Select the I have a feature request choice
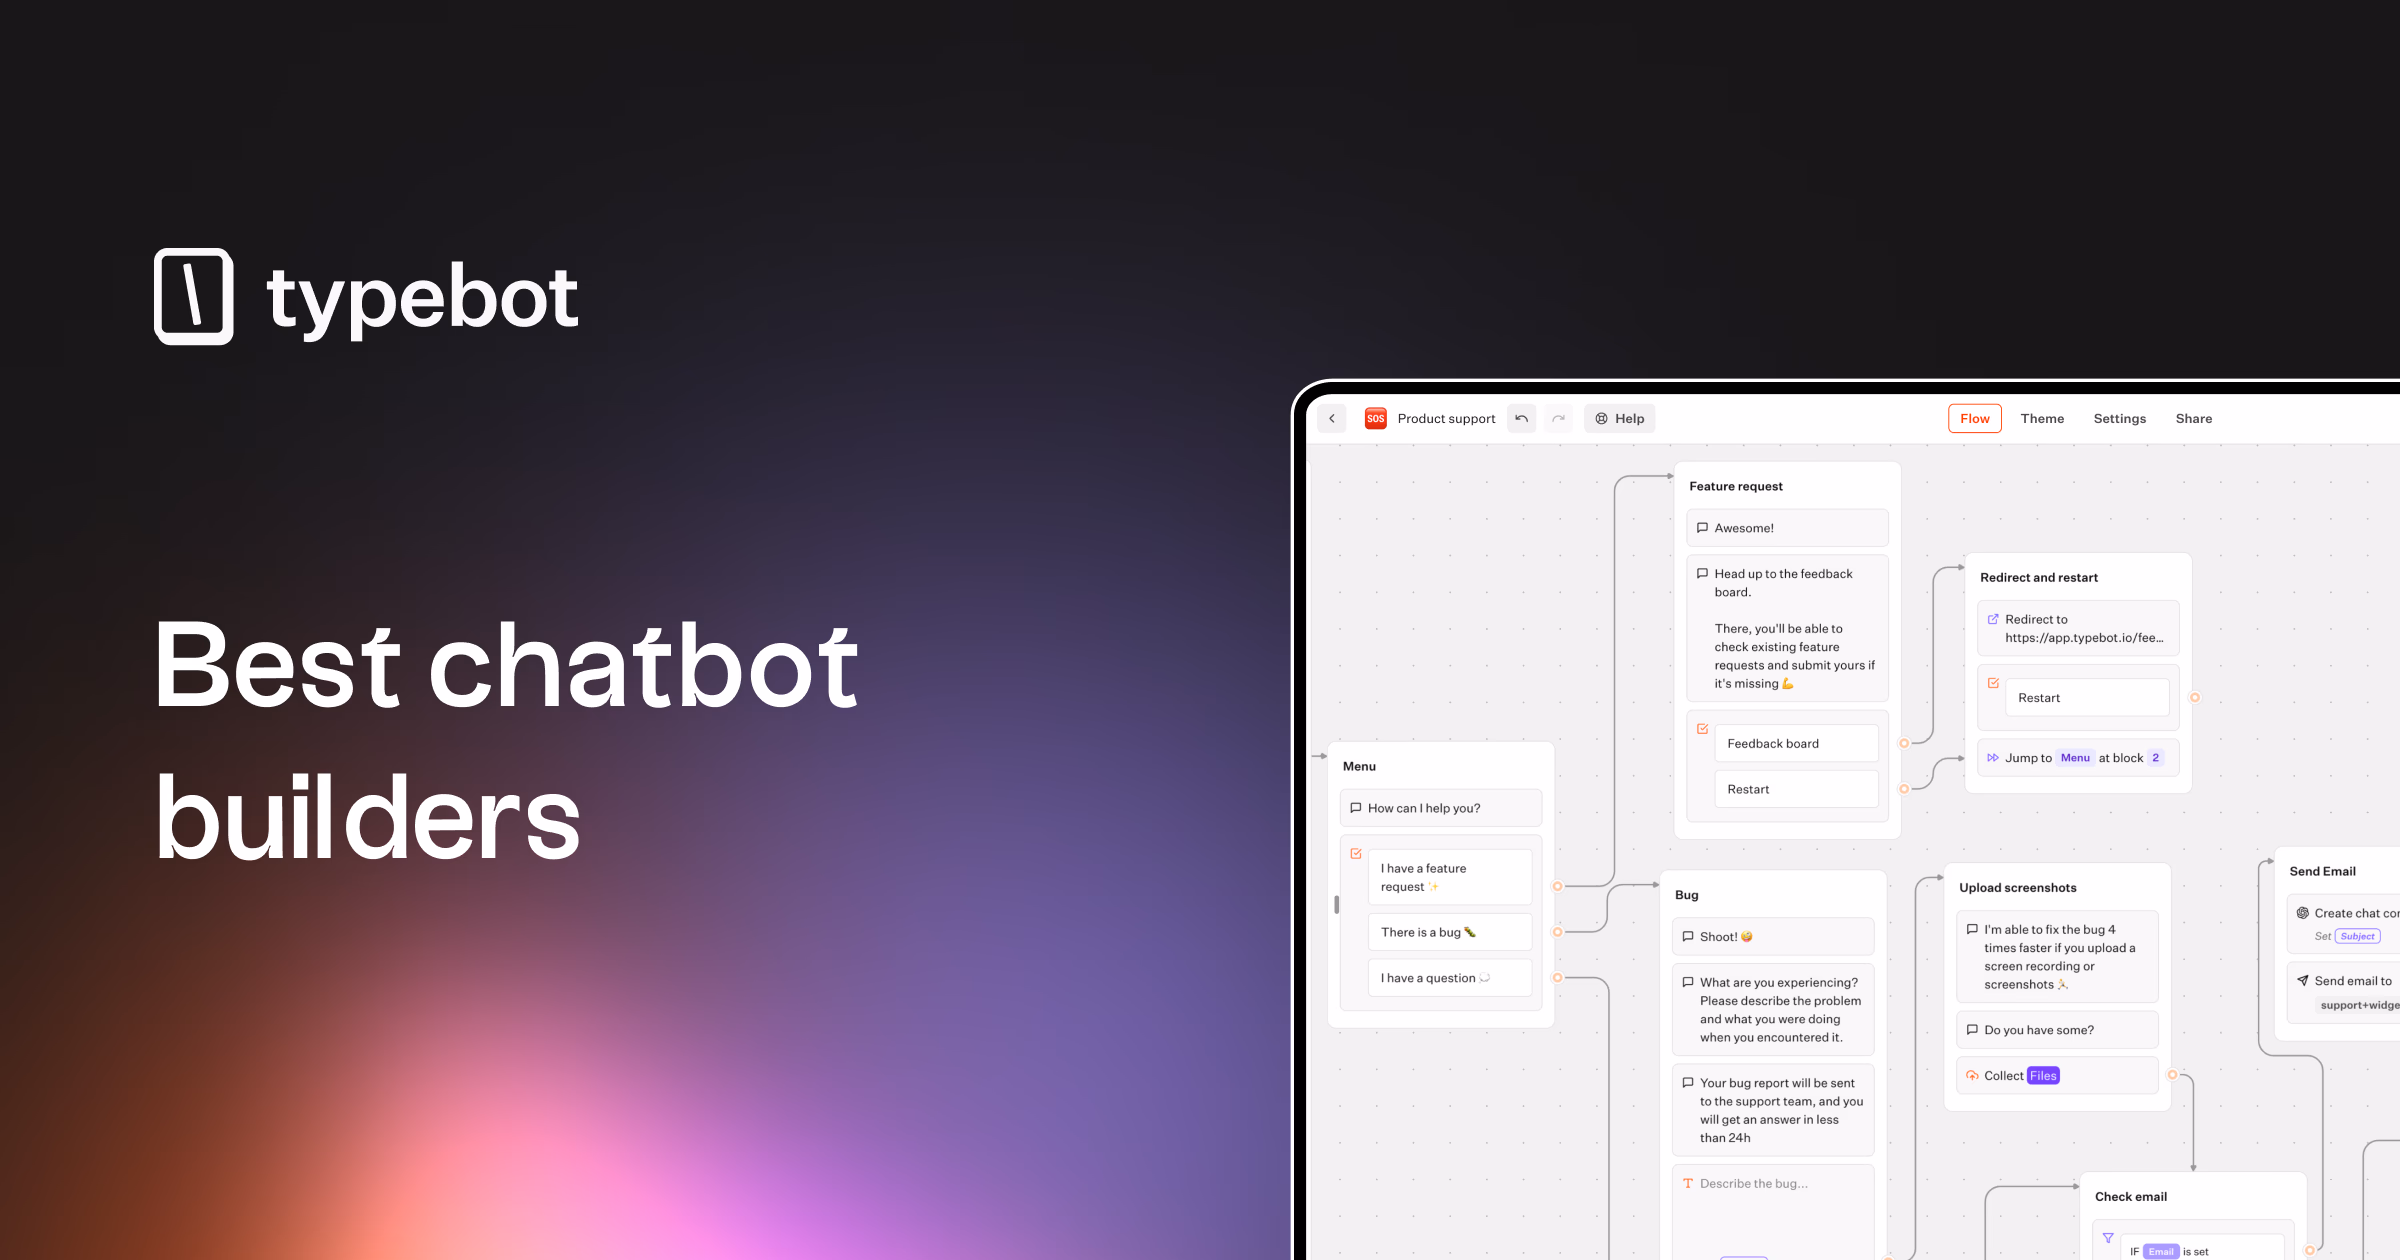 1450,877
